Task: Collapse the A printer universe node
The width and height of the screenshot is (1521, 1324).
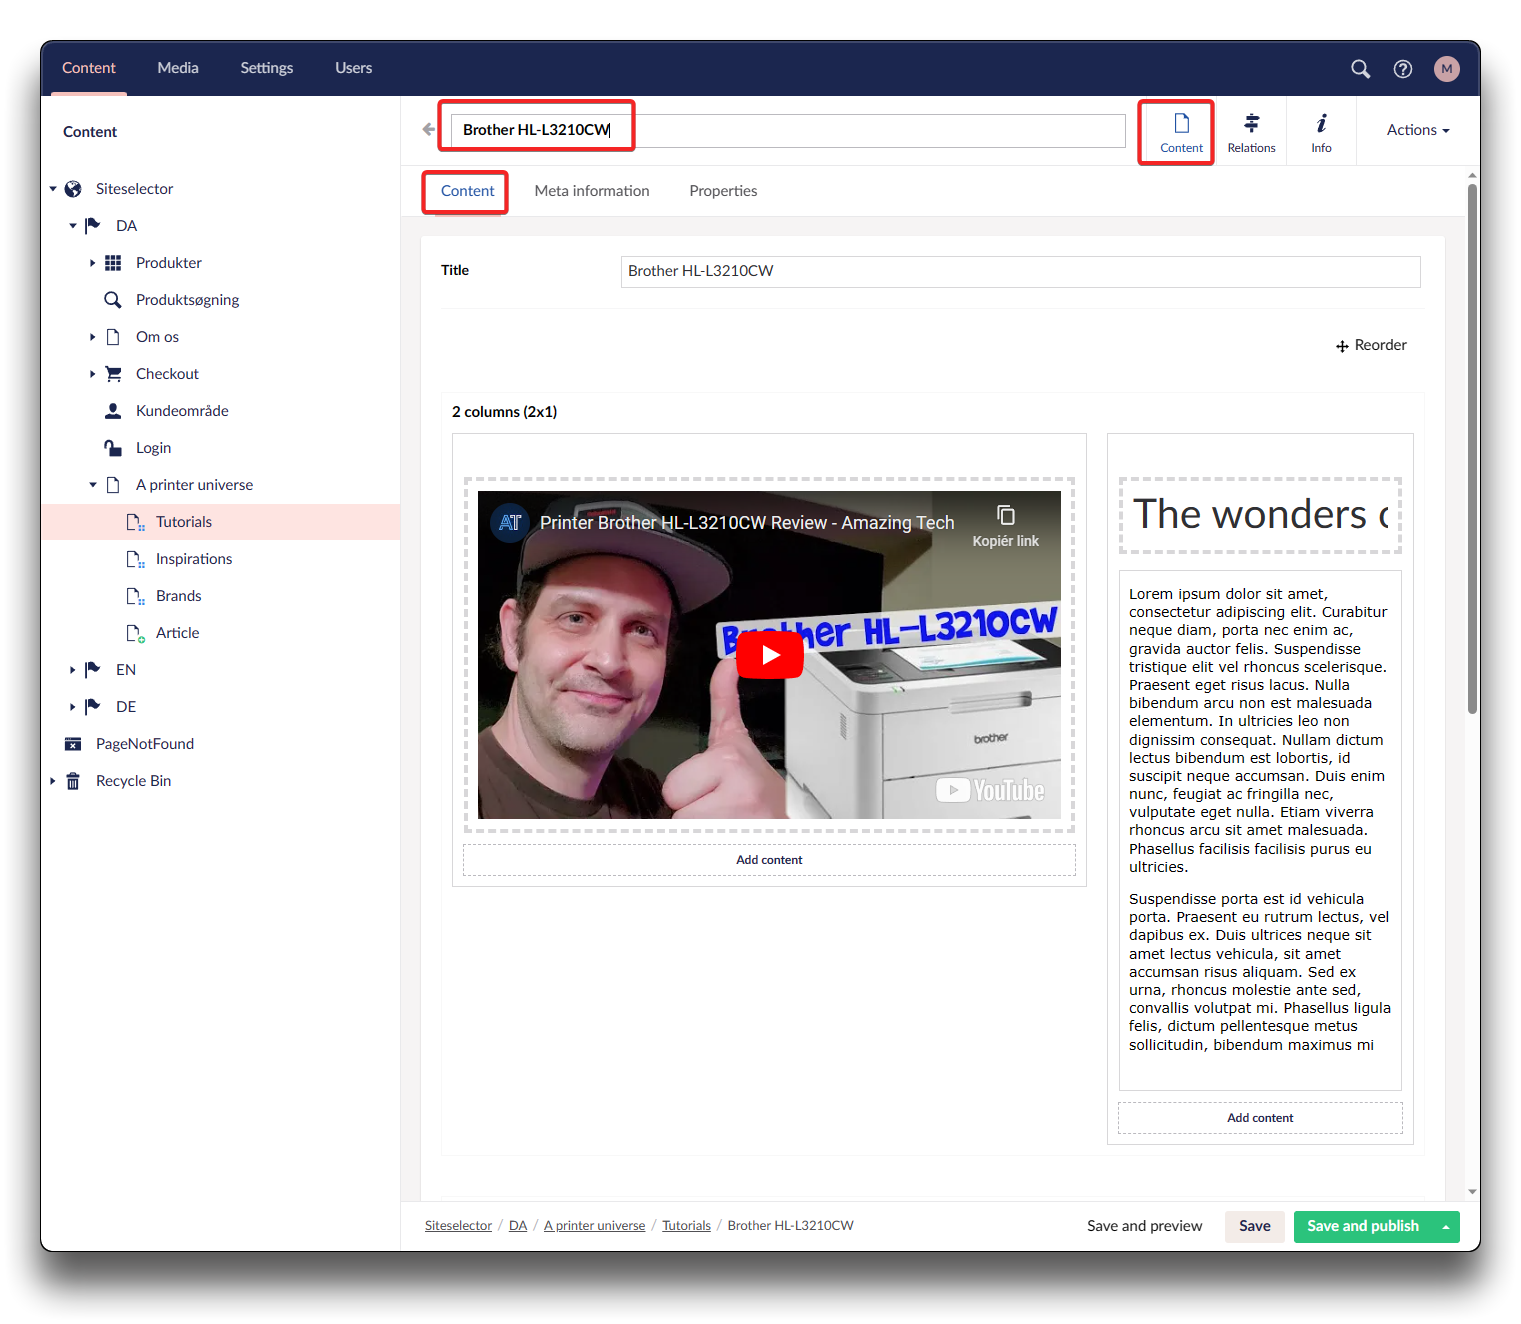Action: click(93, 485)
